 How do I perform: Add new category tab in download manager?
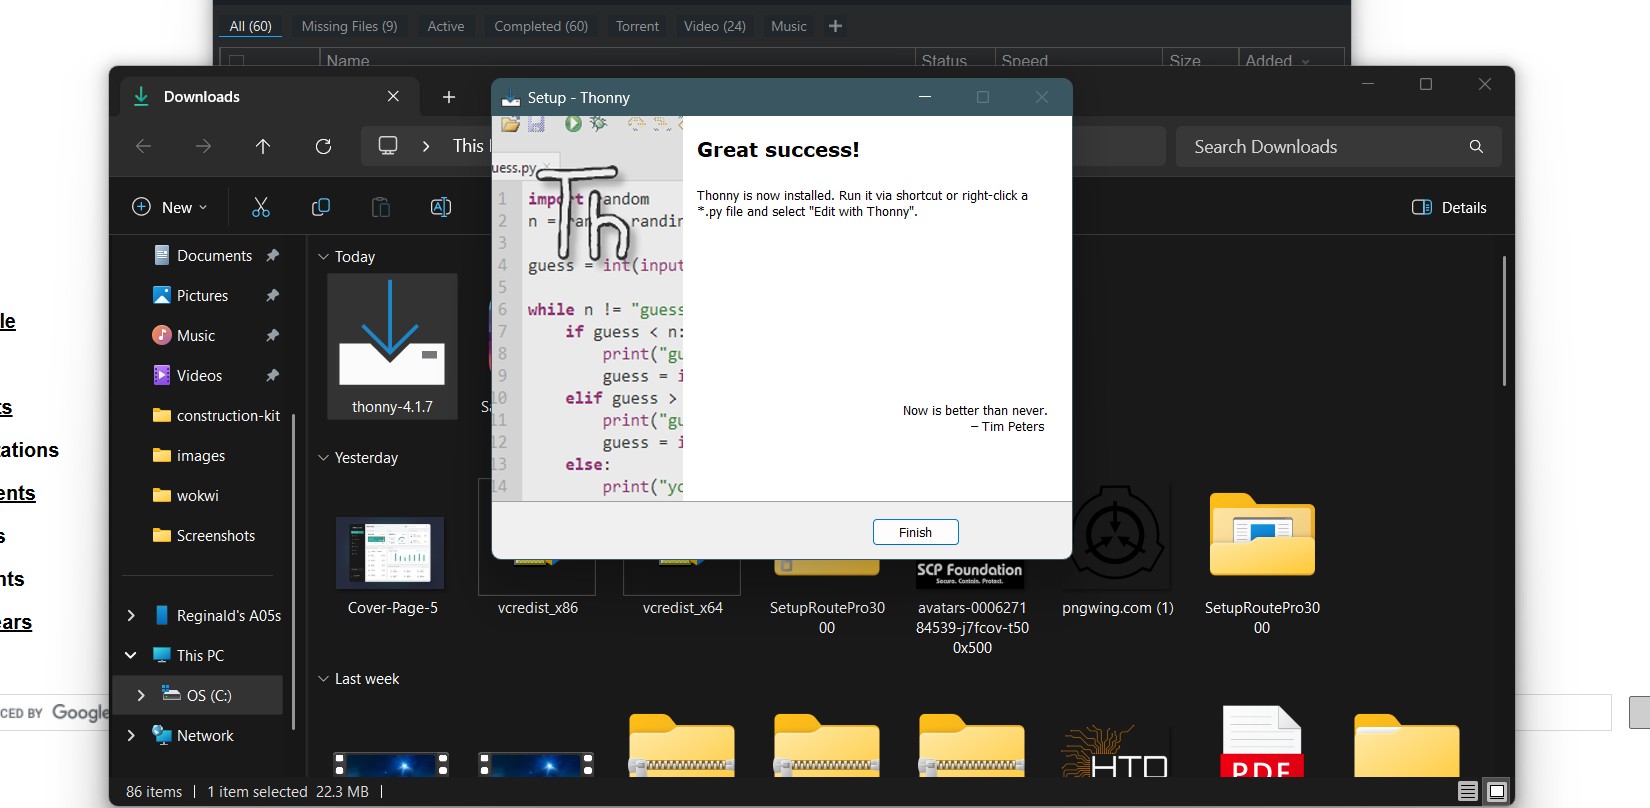pos(835,26)
